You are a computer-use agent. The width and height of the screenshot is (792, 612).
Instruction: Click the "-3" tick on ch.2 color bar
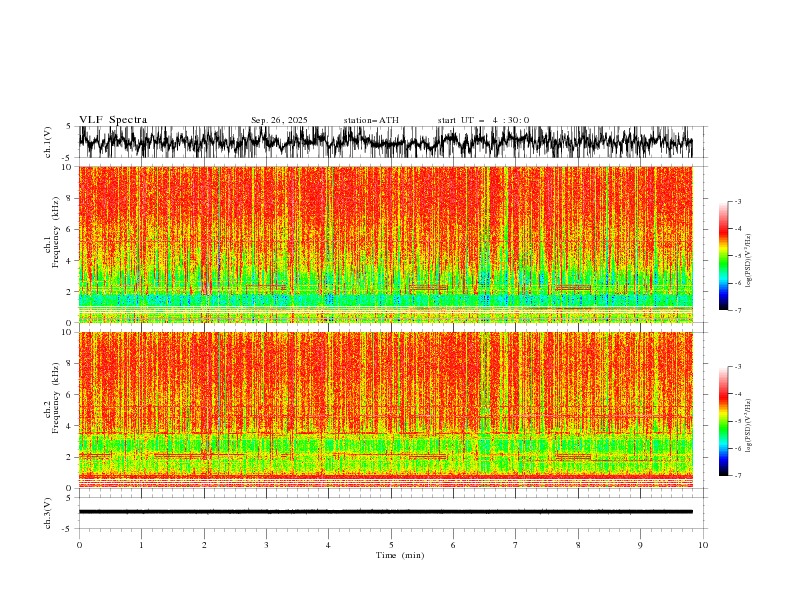click(738, 367)
